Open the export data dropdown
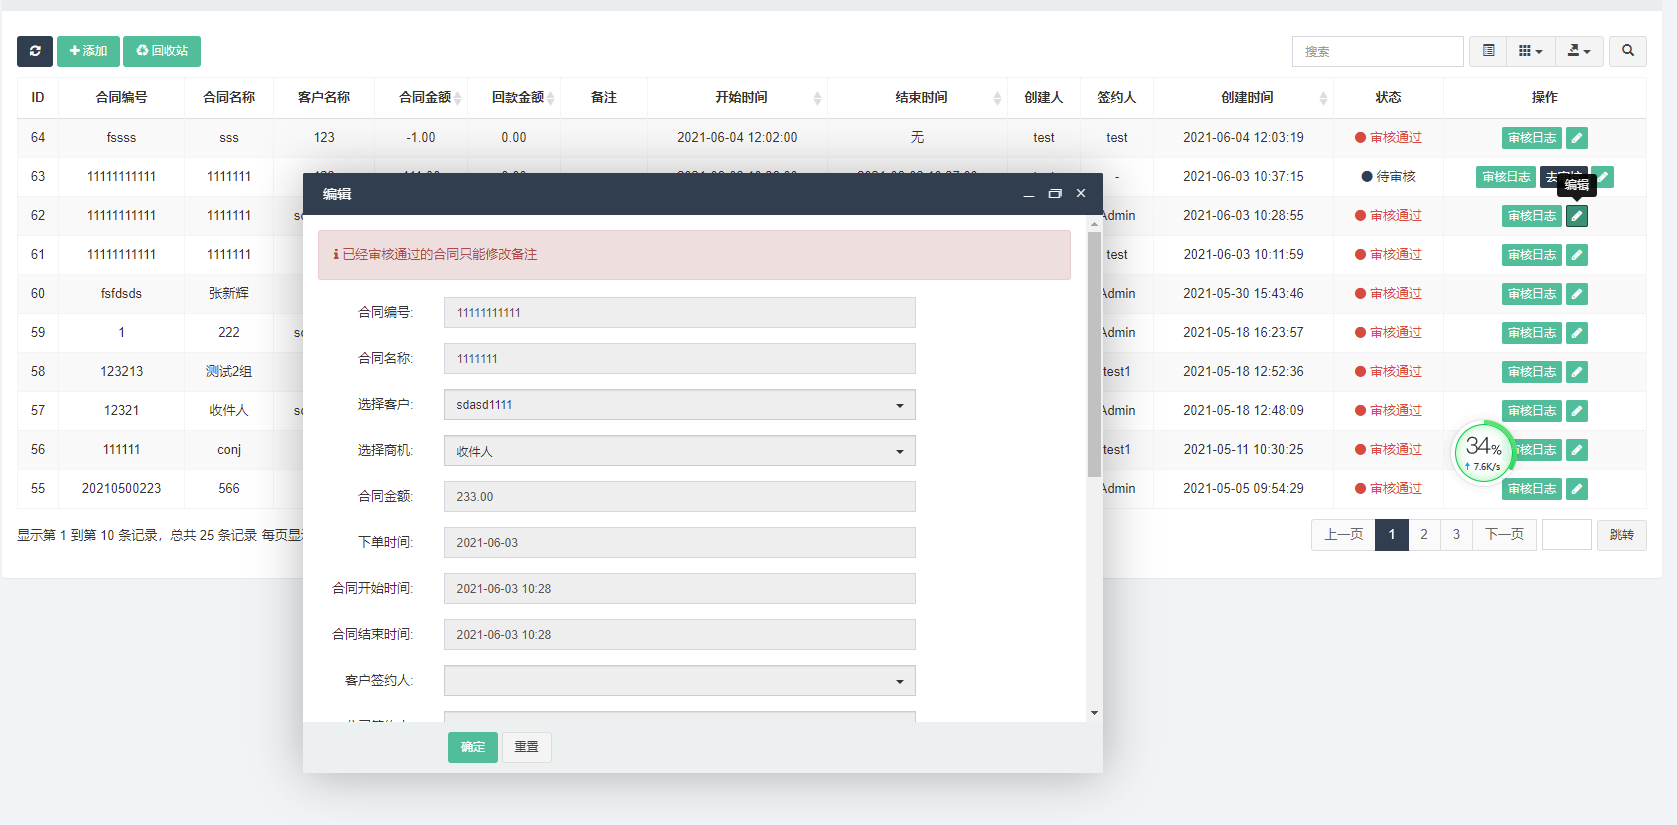The height and width of the screenshot is (825, 1677). (x=1579, y=51)
